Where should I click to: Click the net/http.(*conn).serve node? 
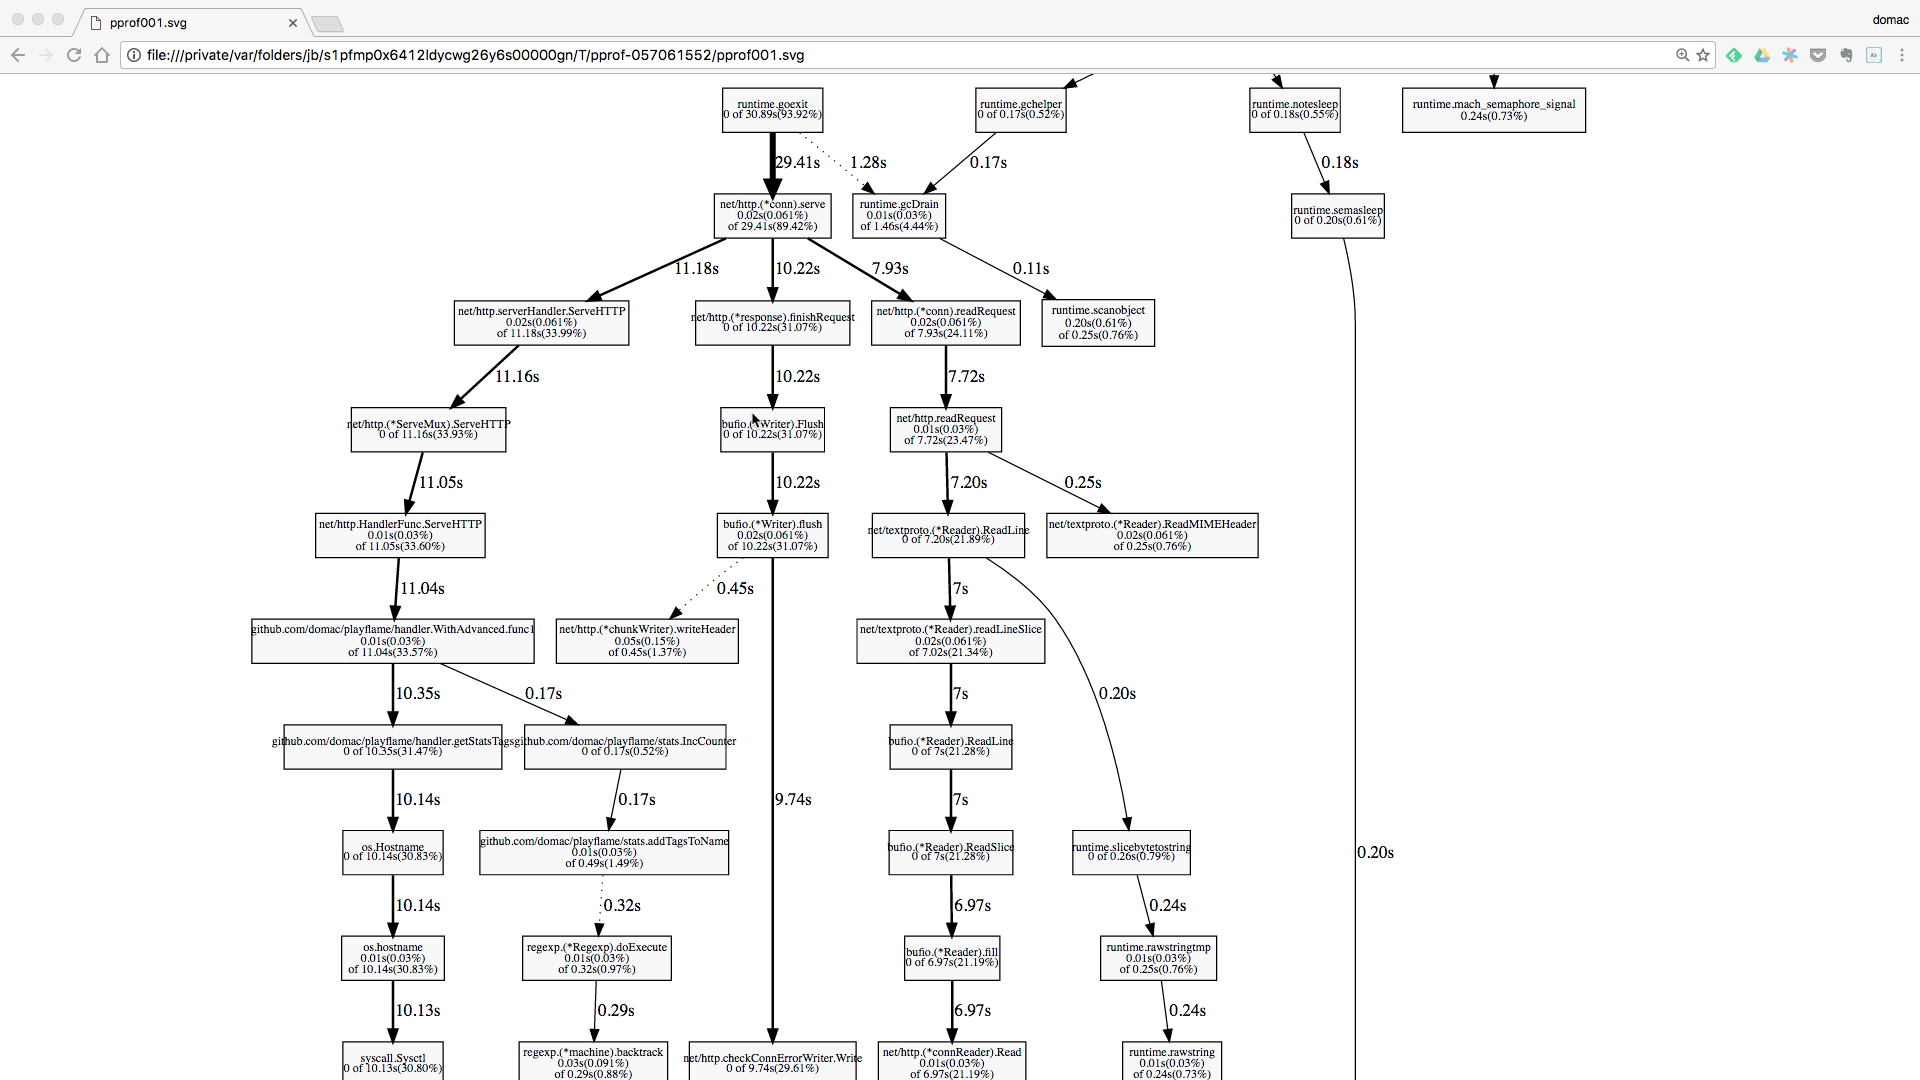tap(772, 215)
